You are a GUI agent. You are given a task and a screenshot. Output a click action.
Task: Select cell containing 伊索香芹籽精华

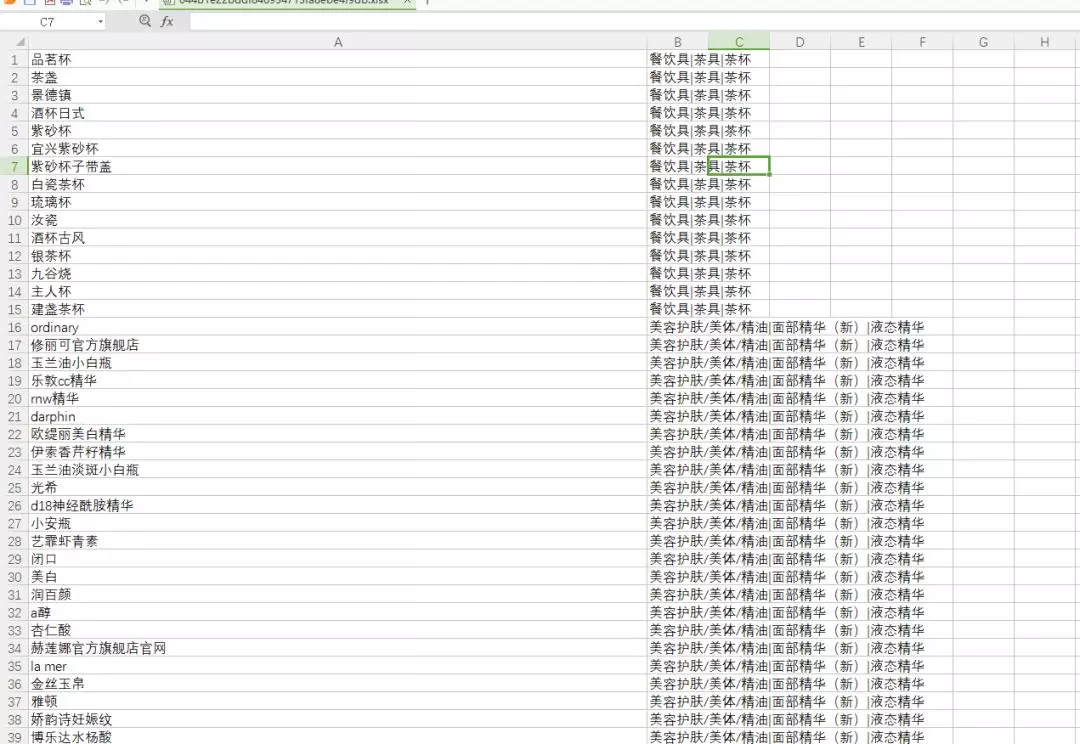[338, 452]
